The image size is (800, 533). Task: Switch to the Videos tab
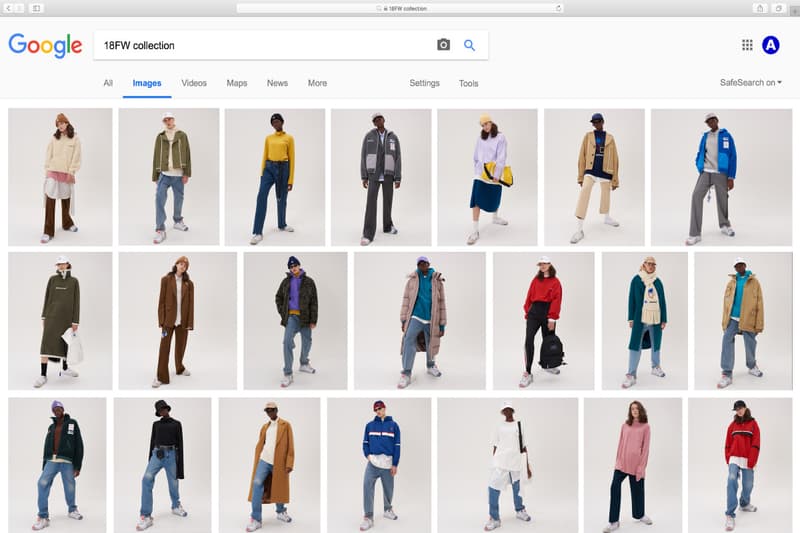[194, 83]
